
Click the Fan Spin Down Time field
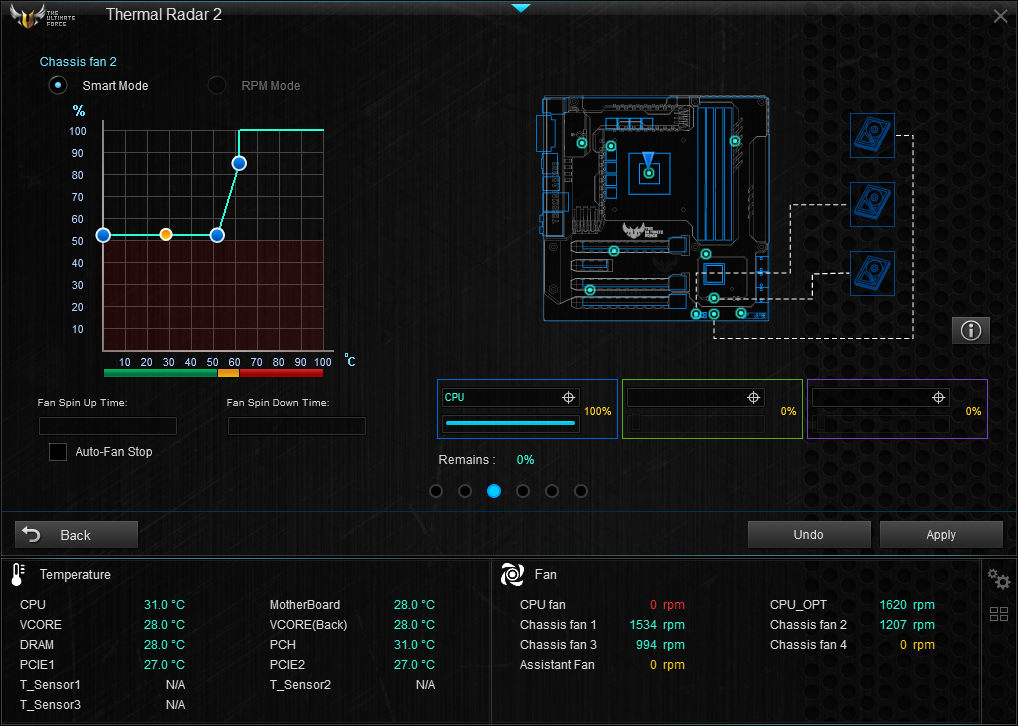[x=297, y=425]
